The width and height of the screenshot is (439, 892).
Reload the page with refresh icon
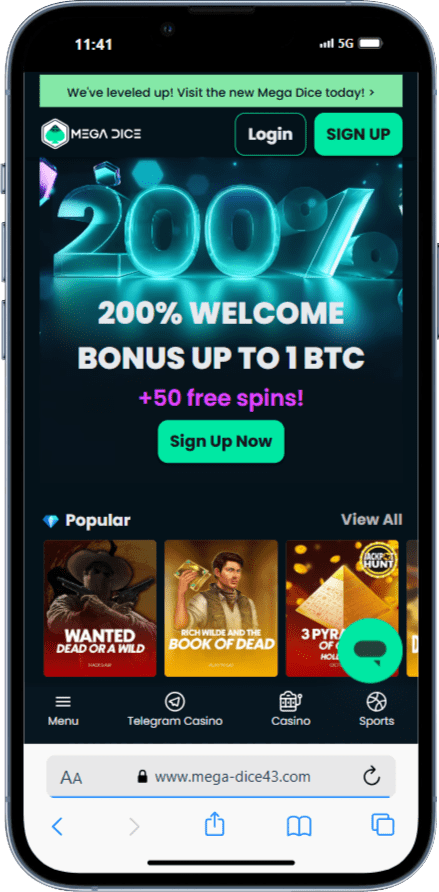coord(371,776)
